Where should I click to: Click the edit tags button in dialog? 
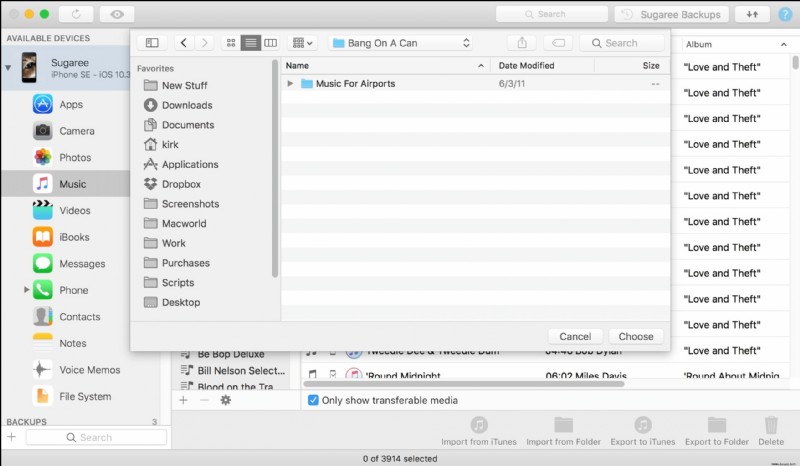pyautogui.click(x=558, y=43)
